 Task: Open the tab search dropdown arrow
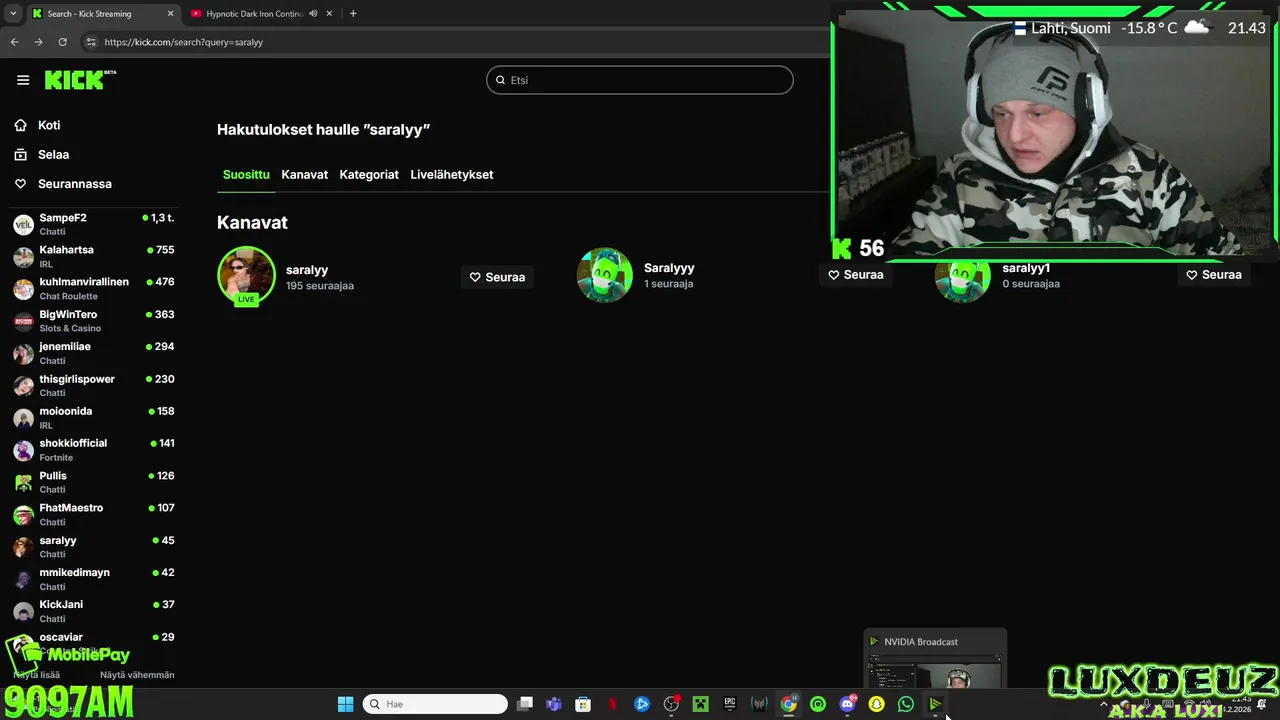pos(12,14)
